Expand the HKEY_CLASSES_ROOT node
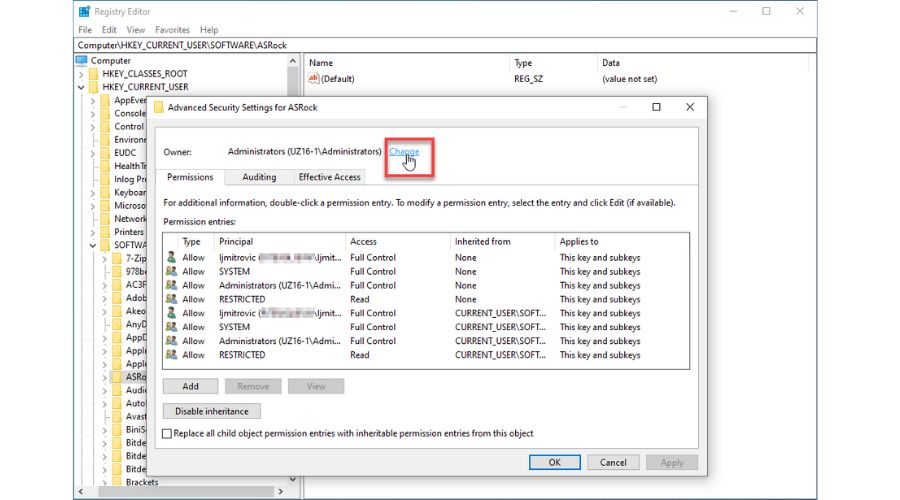Viewport: 900px width, 500px height. [81, 74]
